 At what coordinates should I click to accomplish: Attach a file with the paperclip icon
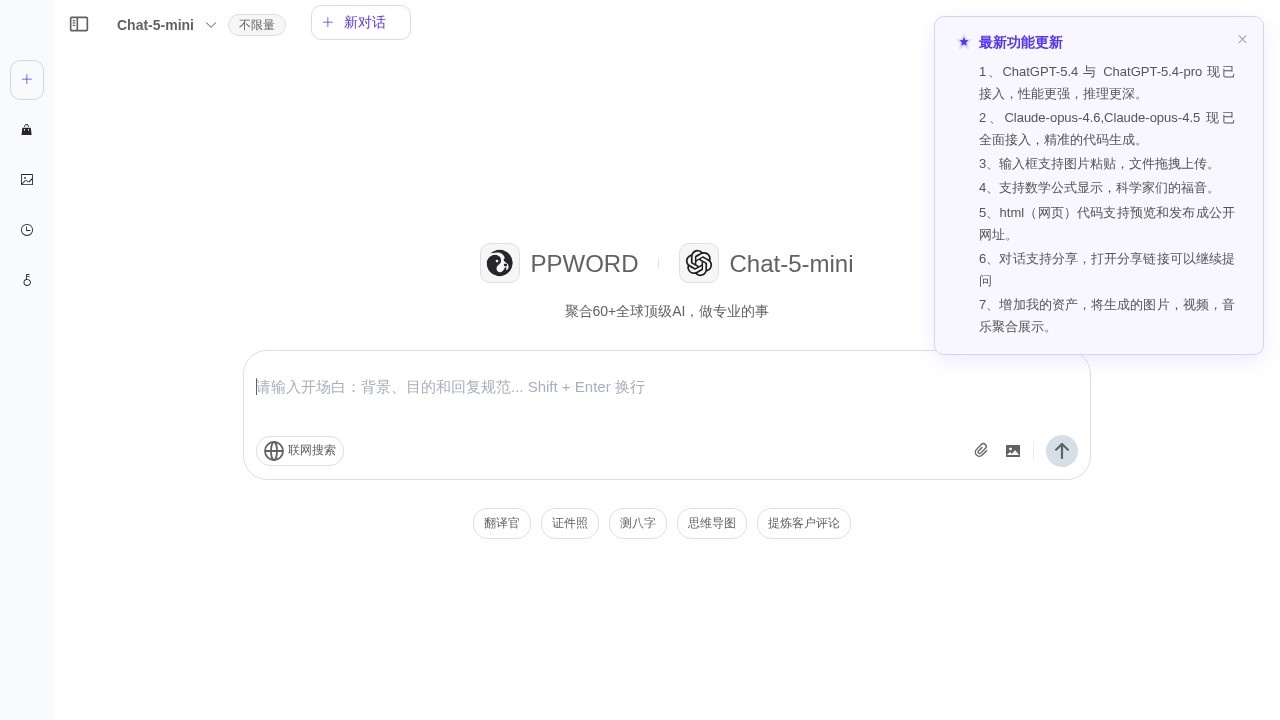click(981, 451)
